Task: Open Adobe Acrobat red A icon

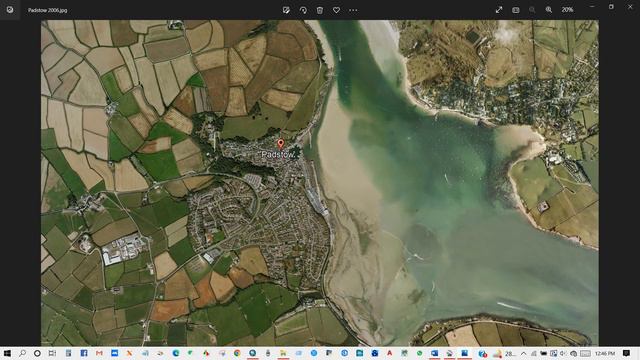Action: tap(389, 353)
